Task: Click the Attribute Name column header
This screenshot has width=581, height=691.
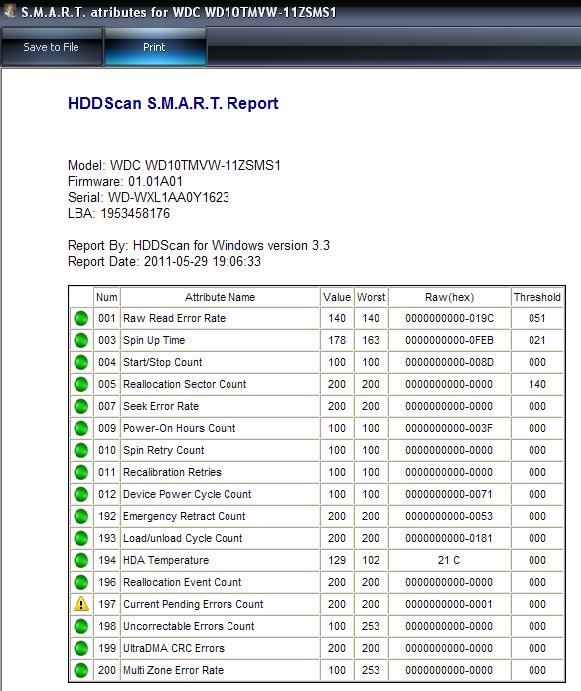Action: tap(220, 297)
